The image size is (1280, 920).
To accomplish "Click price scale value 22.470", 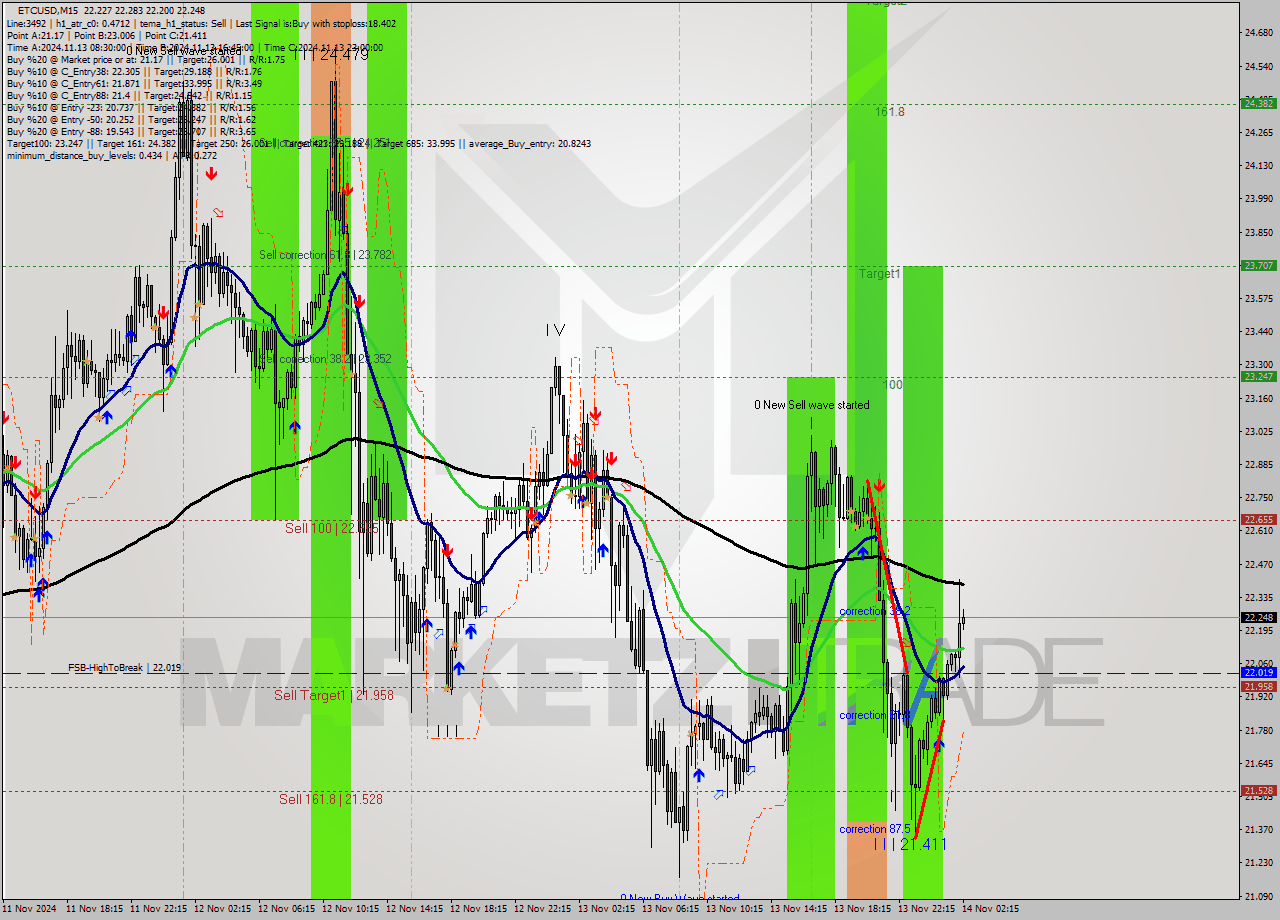I will pyautogui.click(x=1258, y=564).
